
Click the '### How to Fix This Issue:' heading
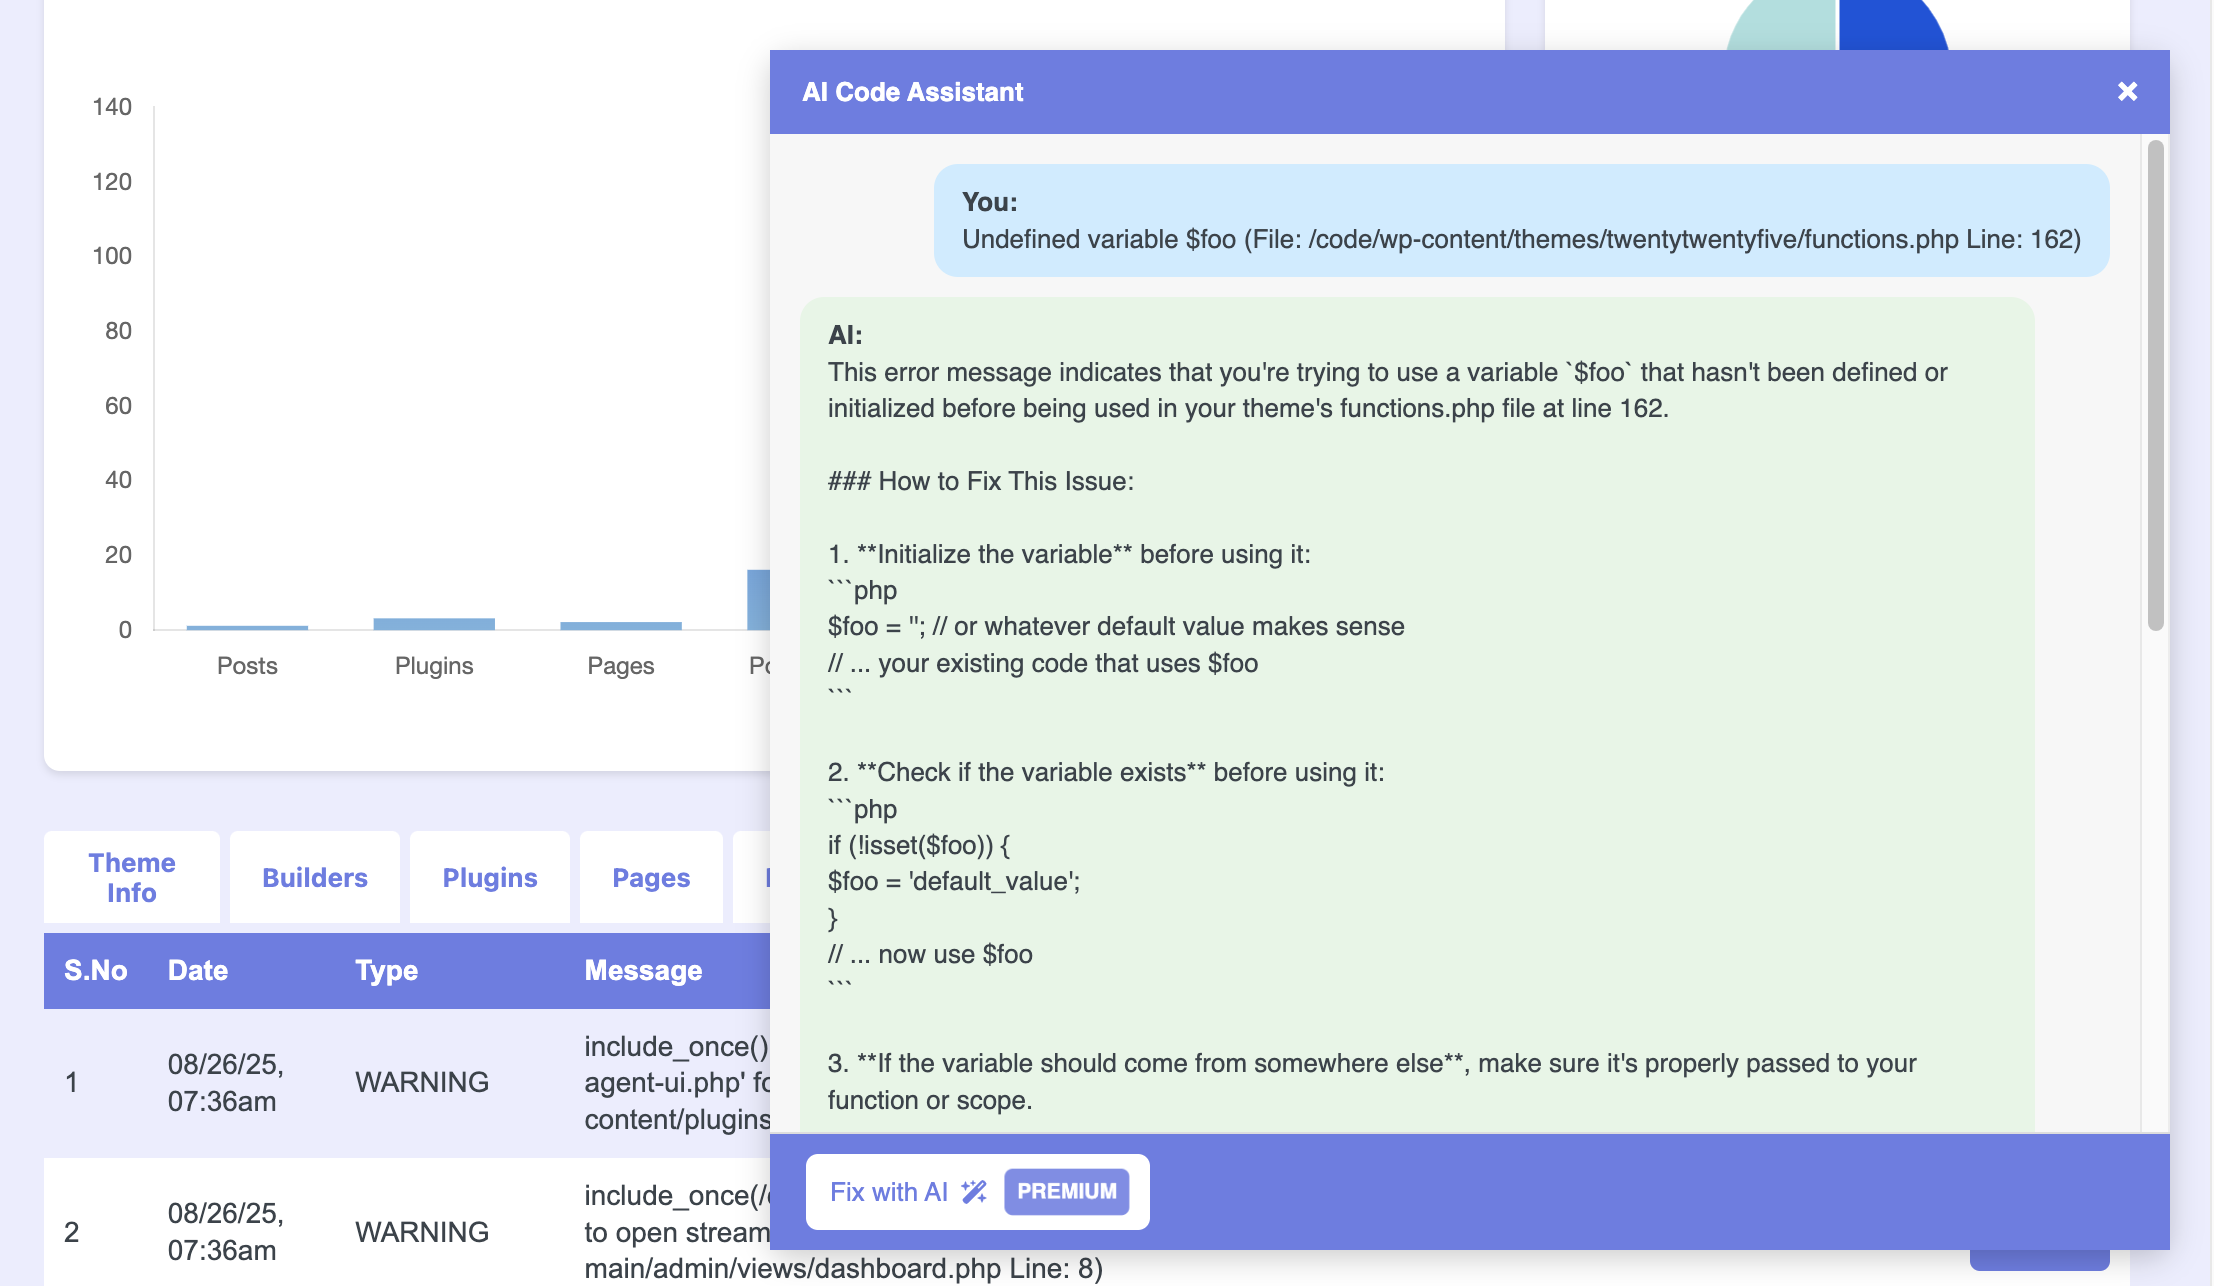pos(981,481)
